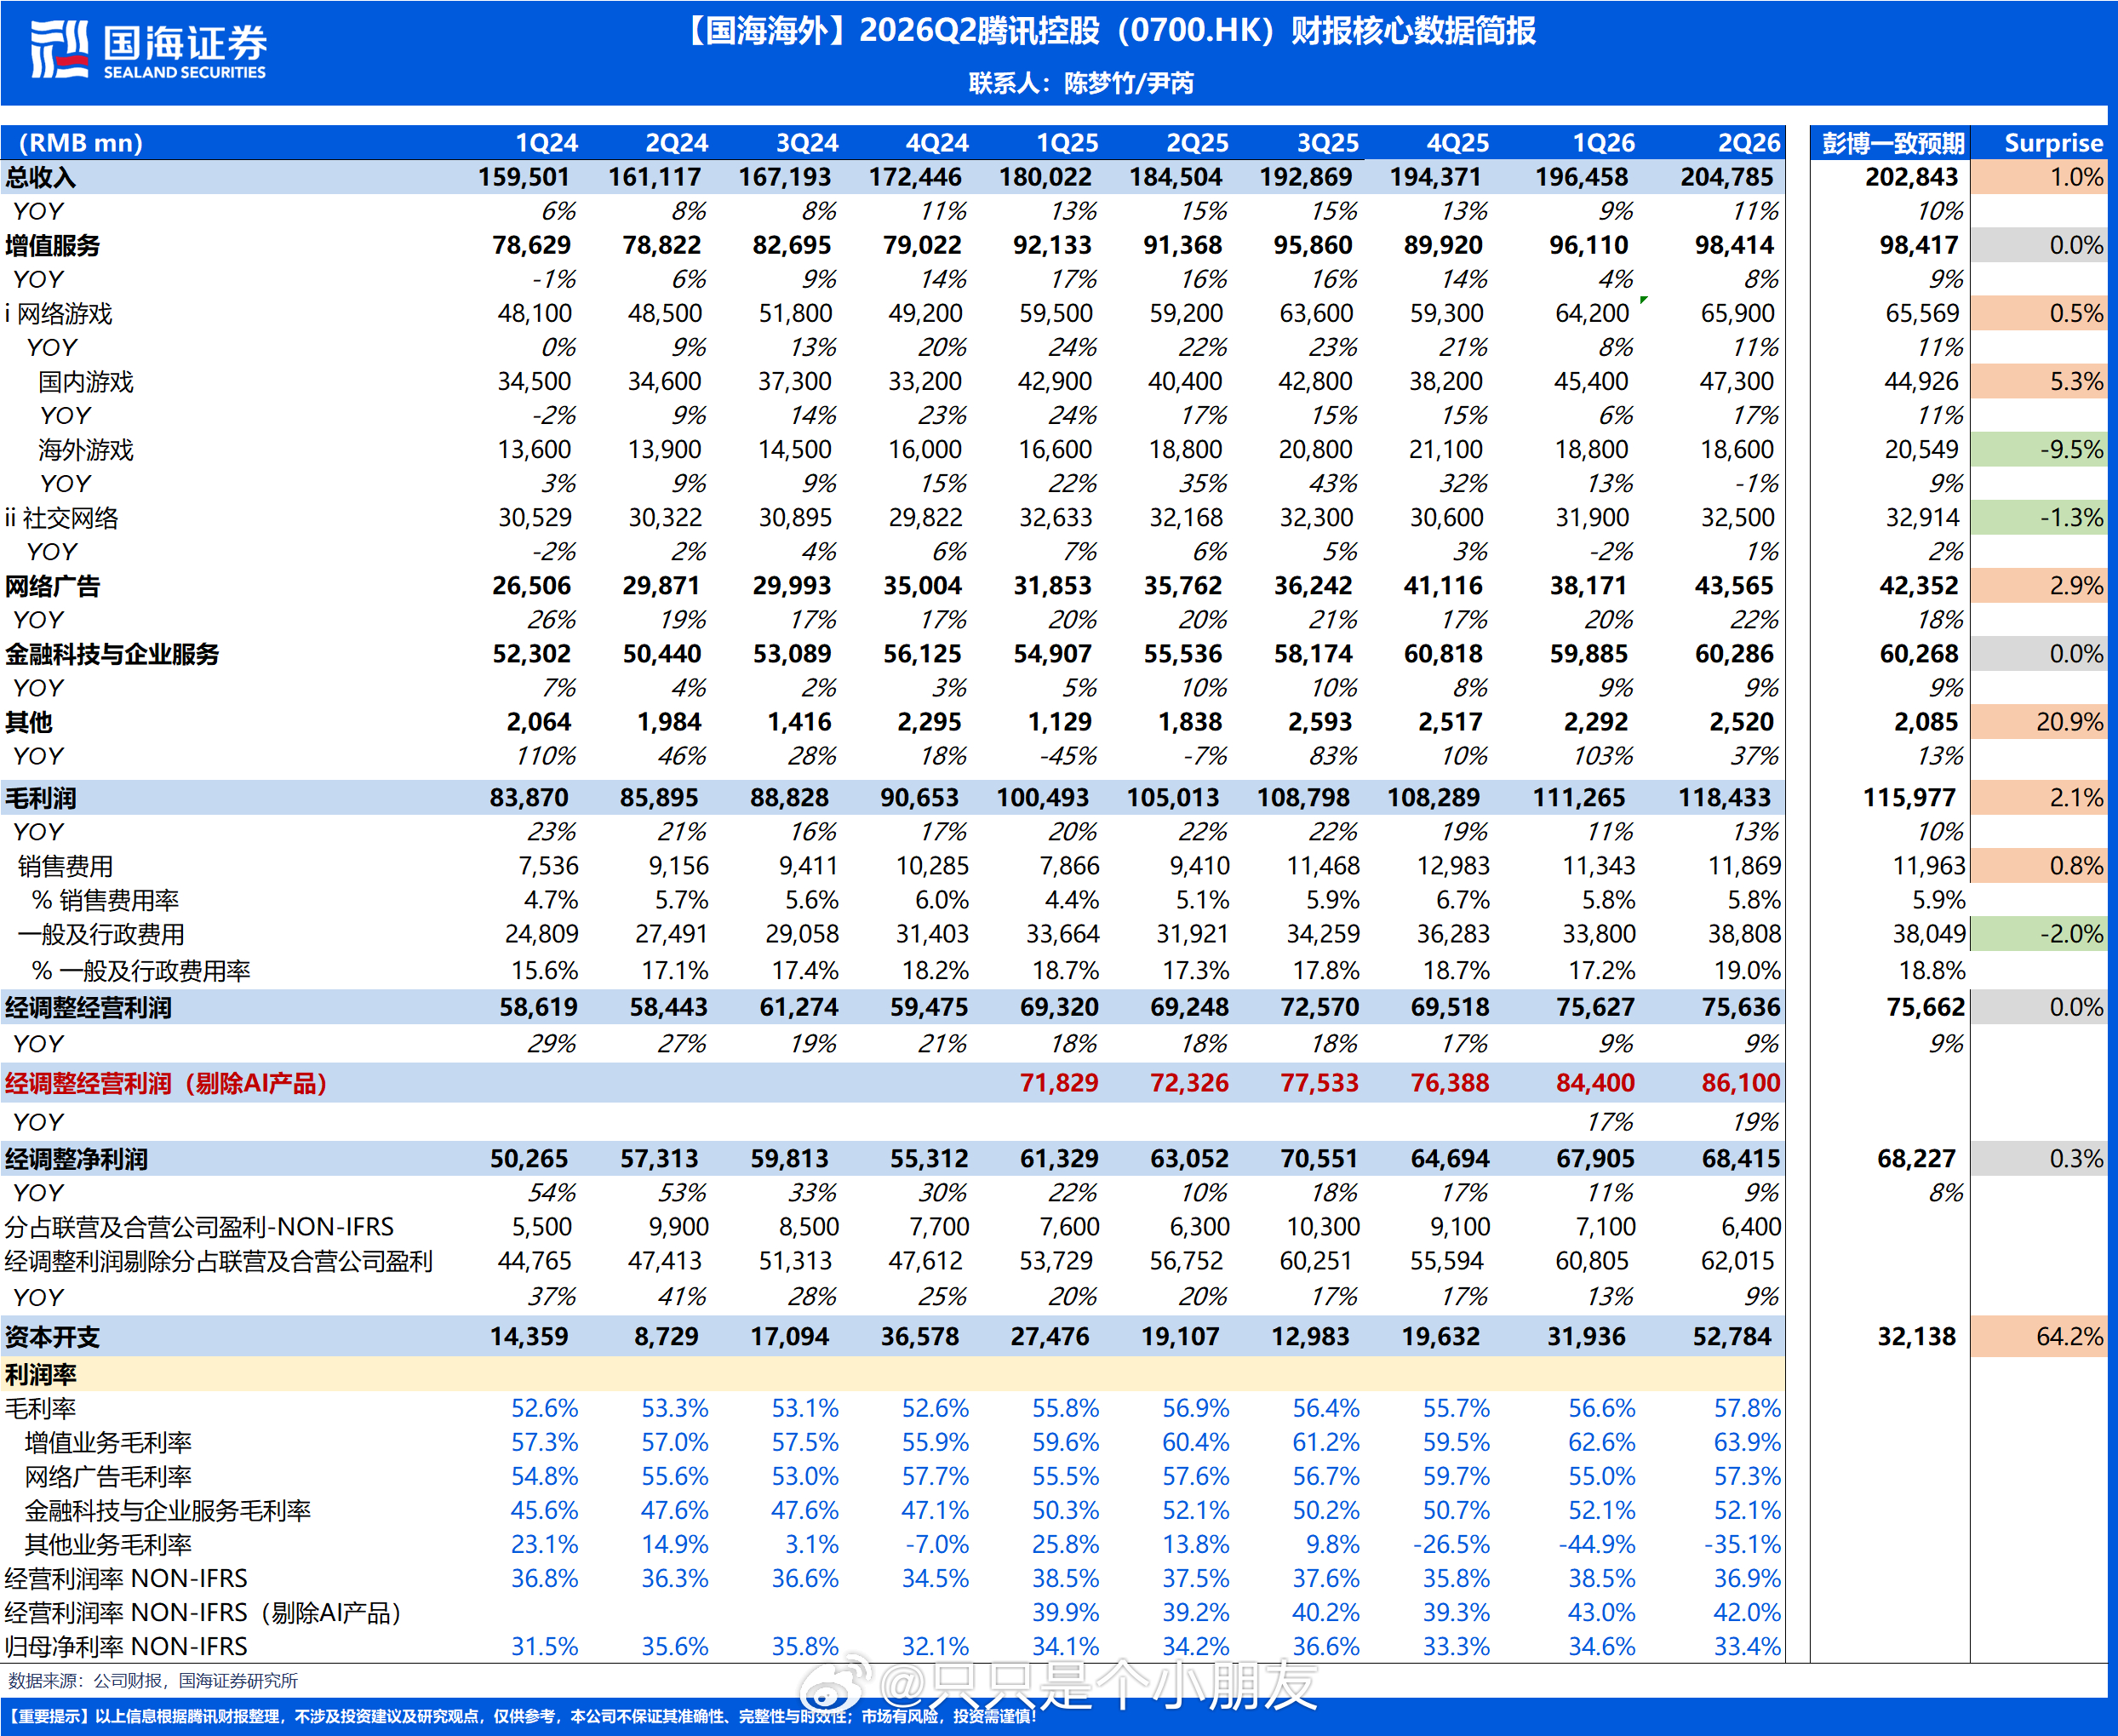Select the 归母净利率 NON-IFRS row label
The height and width of the screenshot is (1736, 2118).
(126, 1647)
